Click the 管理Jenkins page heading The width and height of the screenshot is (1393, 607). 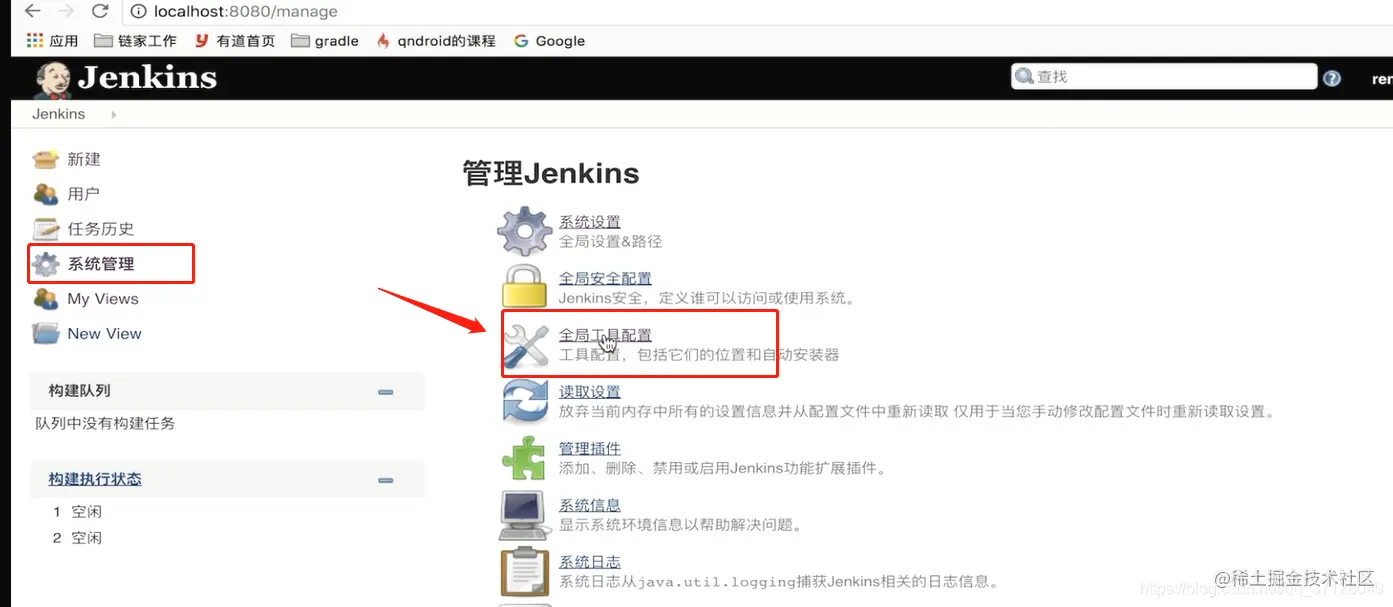[551, 173]
